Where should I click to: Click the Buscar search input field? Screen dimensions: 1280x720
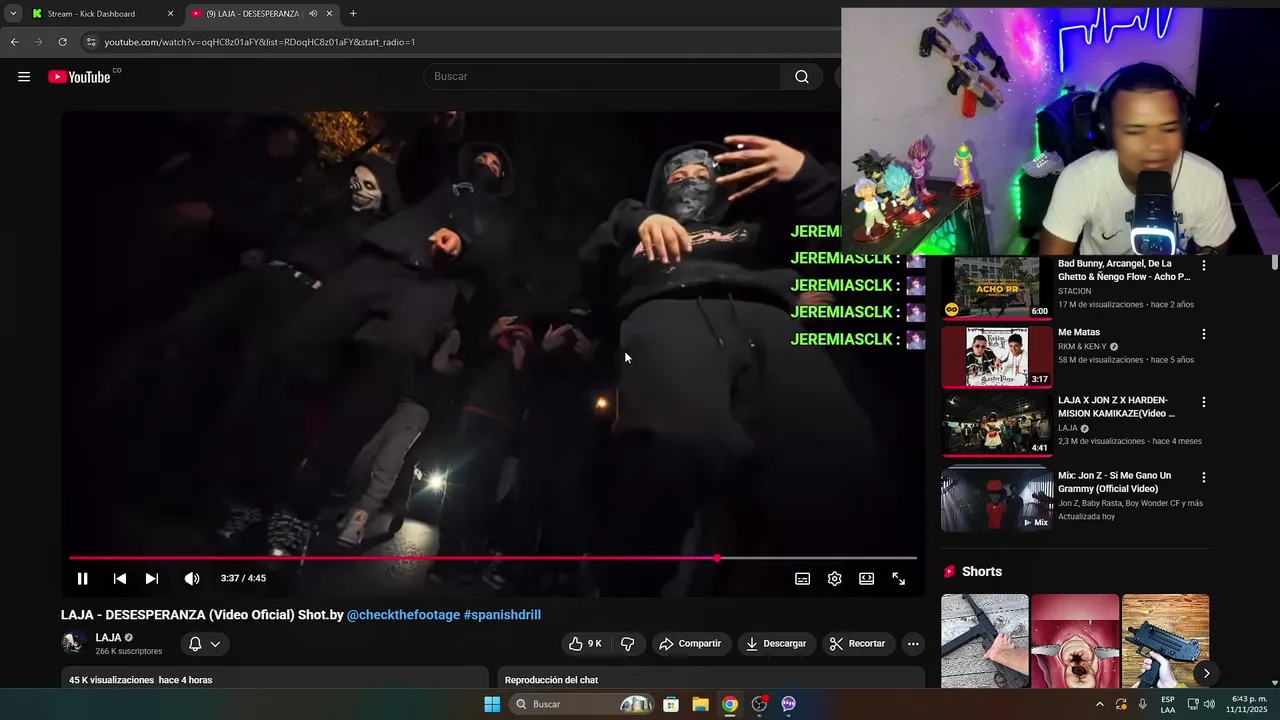[x=603, y=77]
